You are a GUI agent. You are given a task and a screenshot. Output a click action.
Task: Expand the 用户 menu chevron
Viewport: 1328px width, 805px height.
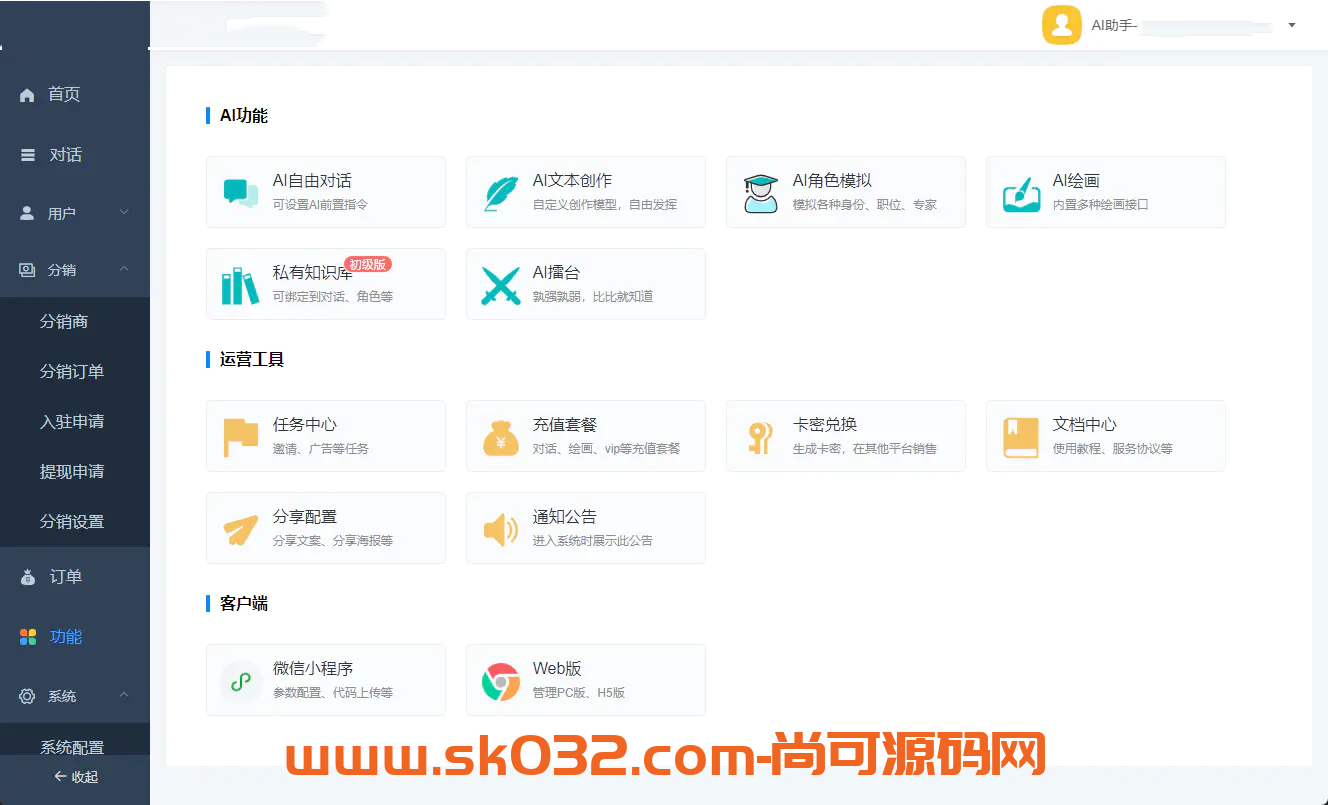point(124,212)
